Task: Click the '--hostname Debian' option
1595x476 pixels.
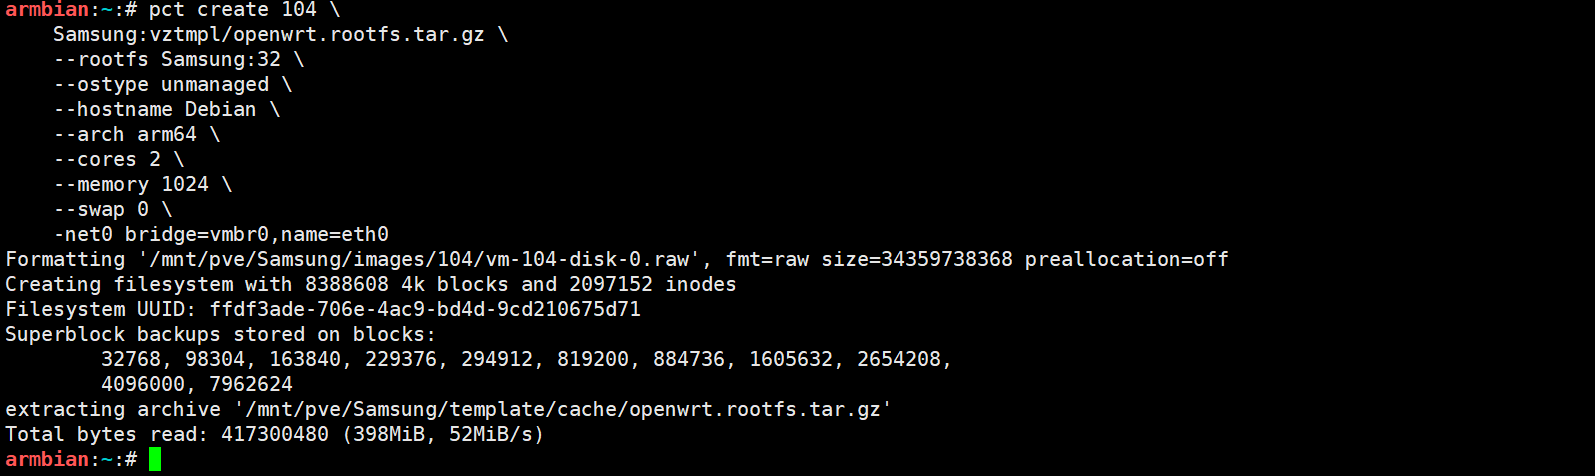Action: 155,110
